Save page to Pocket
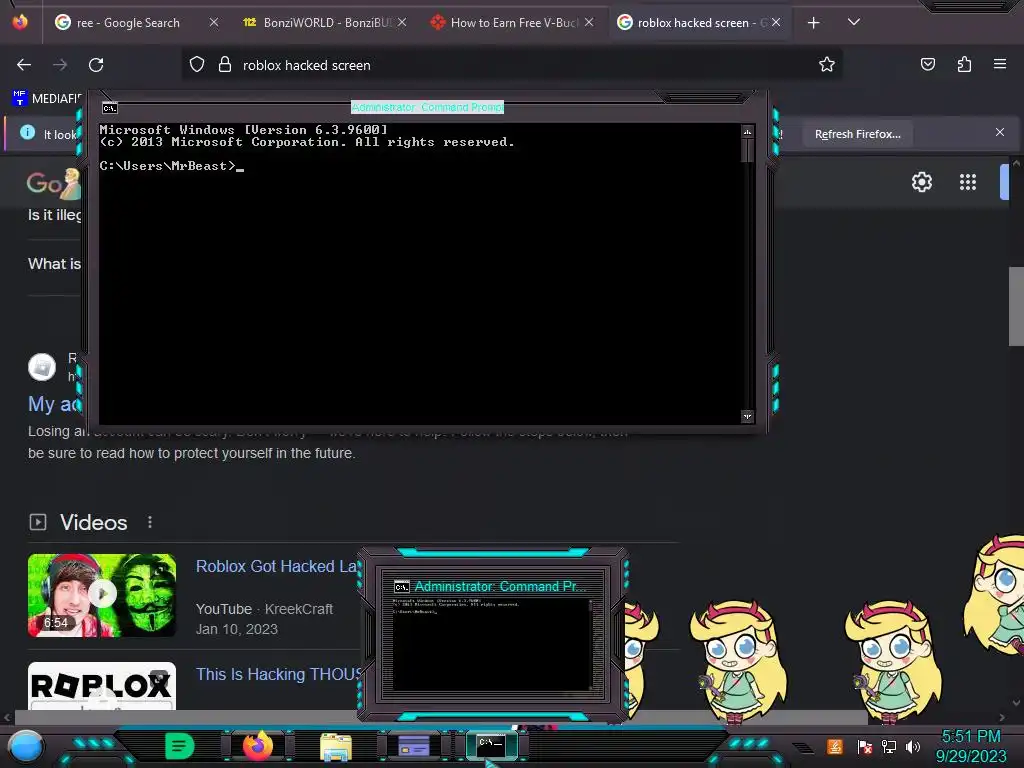This screenshot has height=768, width=1024. [x=927, y=64]
